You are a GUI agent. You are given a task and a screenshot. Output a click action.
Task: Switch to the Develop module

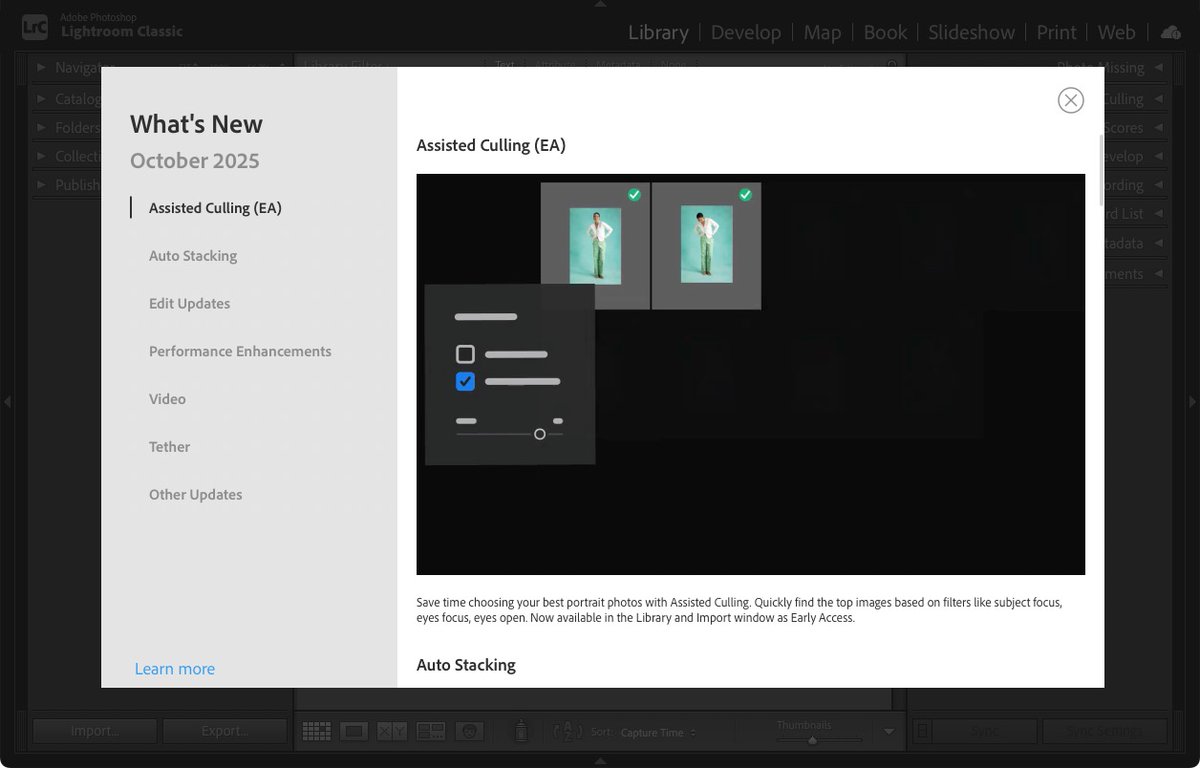746,33
